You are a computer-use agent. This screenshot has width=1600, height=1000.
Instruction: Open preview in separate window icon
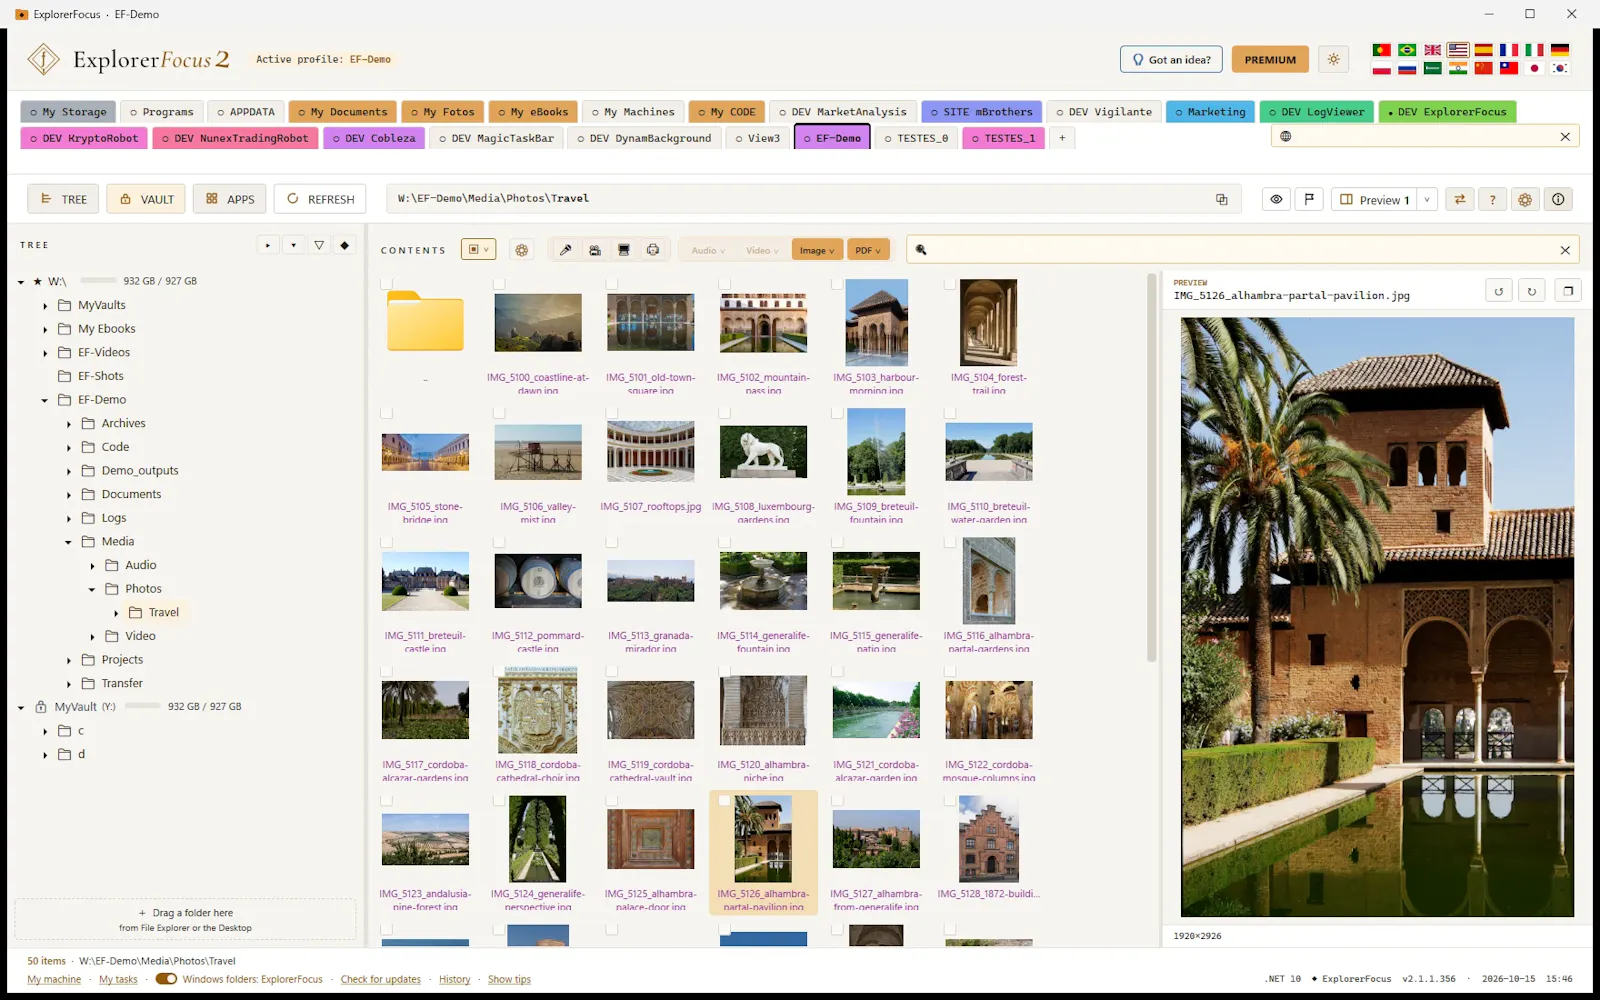click(x=1568, y=291)
